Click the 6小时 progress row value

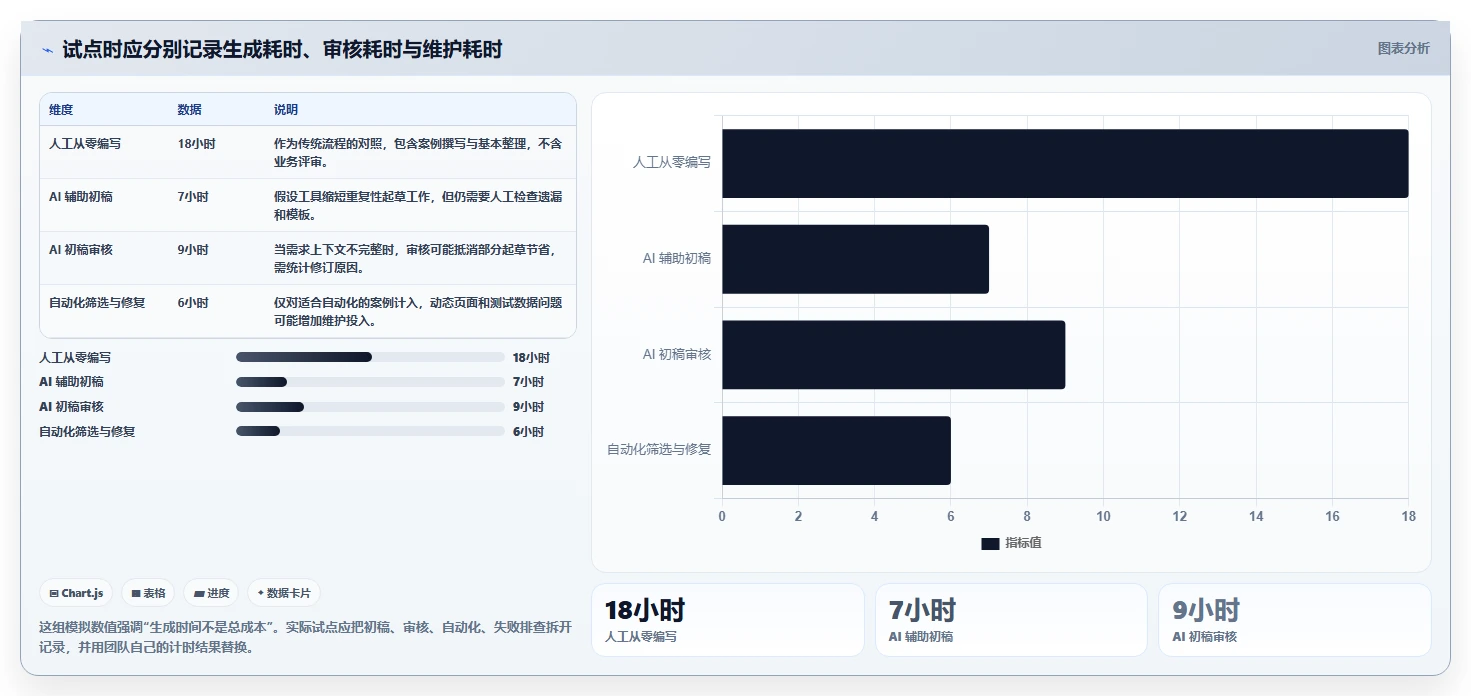528,432
